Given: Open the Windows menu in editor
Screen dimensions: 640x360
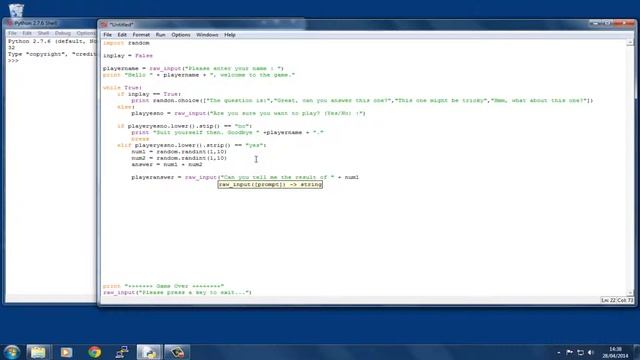Looking at the screenshot, I should [x=207, y=35].
